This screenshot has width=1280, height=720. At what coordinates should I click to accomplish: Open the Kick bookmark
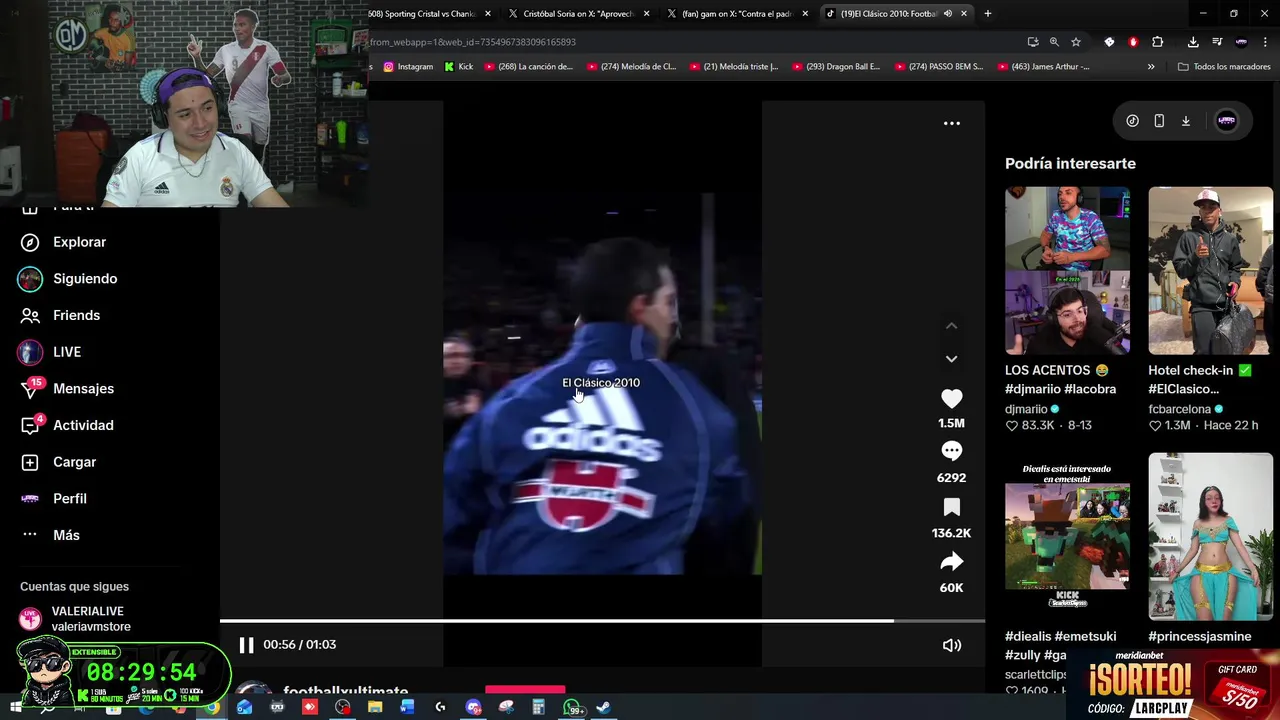point(457,67)
